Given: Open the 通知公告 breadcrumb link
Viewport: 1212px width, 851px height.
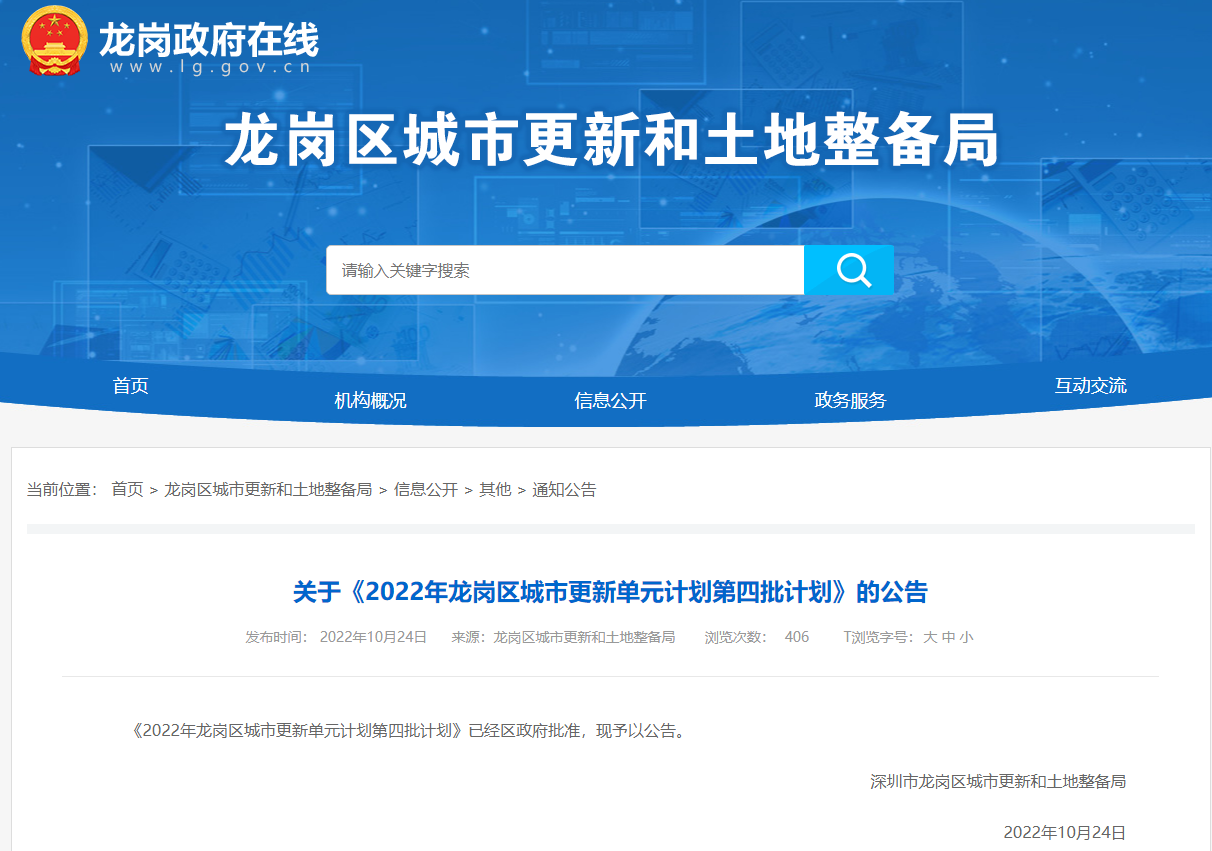Looking at the screenshot, I should click(x=564, y=490).
